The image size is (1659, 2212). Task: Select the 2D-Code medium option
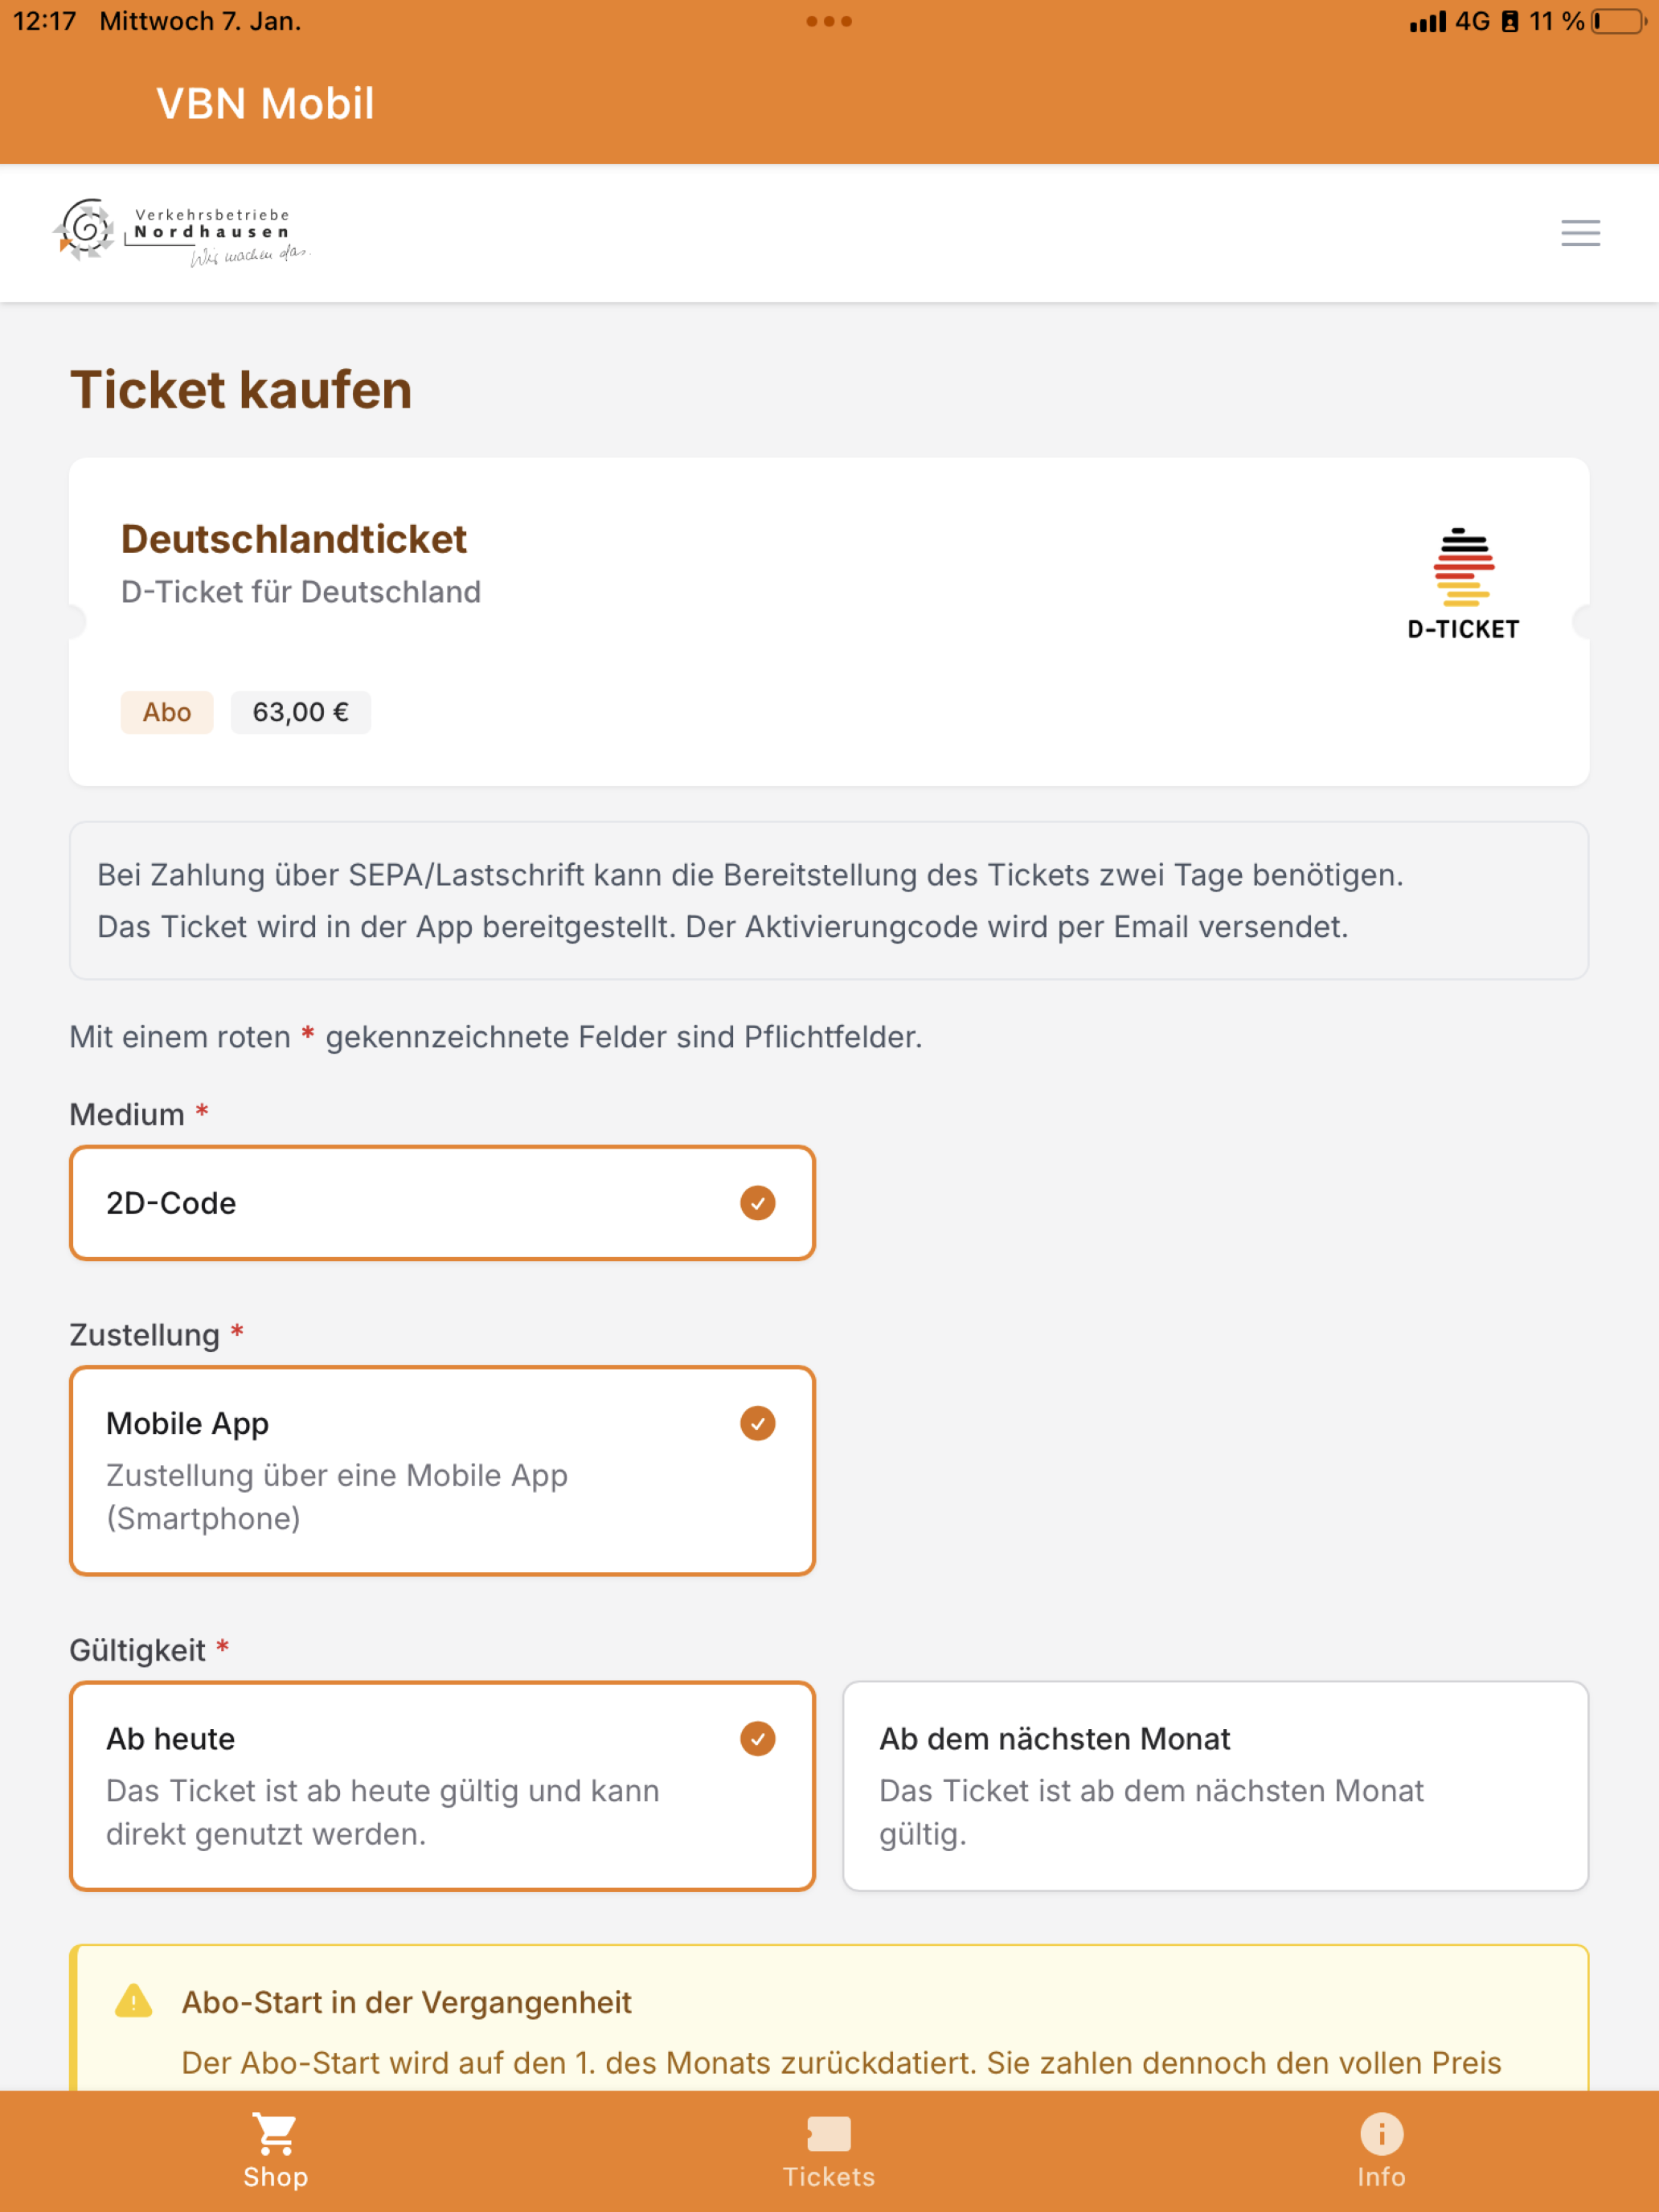point(442,1203)
